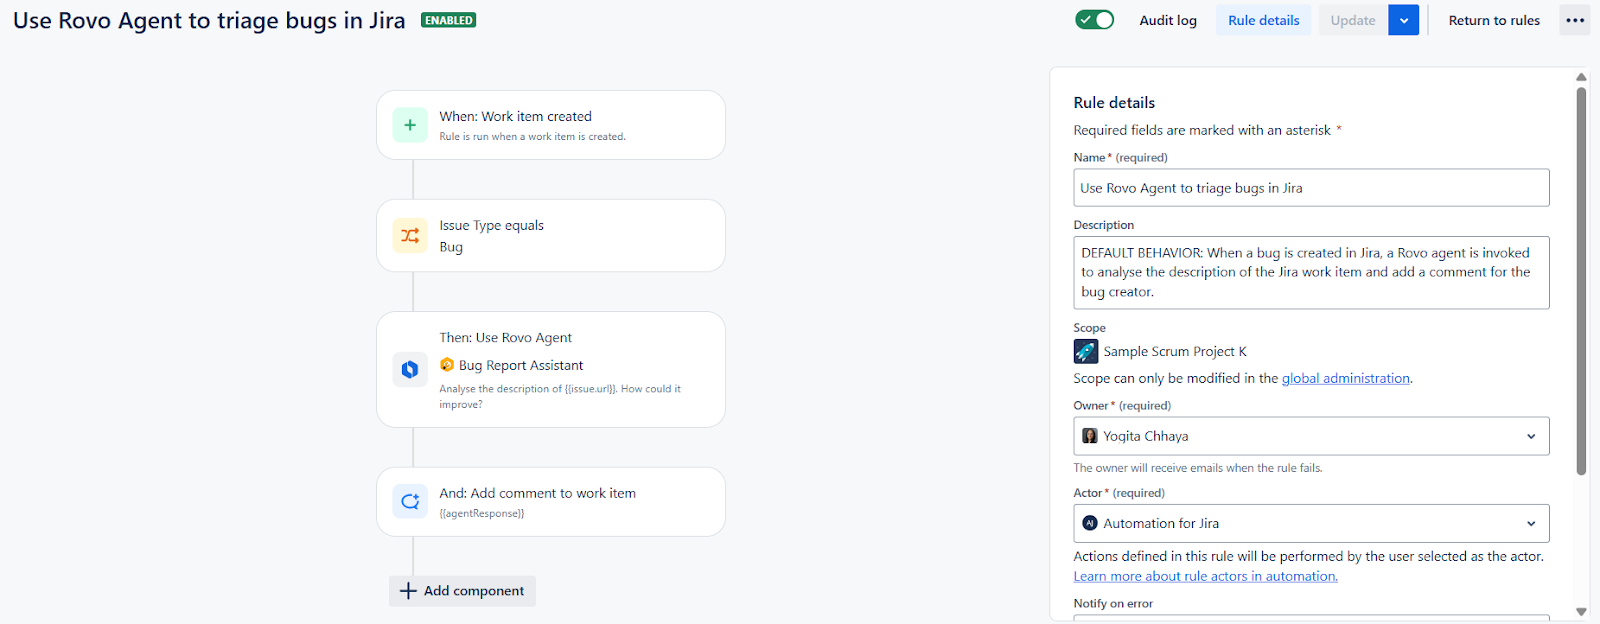Click the scrollbar down arrow
The image size is (1600, 624).
1581,611
